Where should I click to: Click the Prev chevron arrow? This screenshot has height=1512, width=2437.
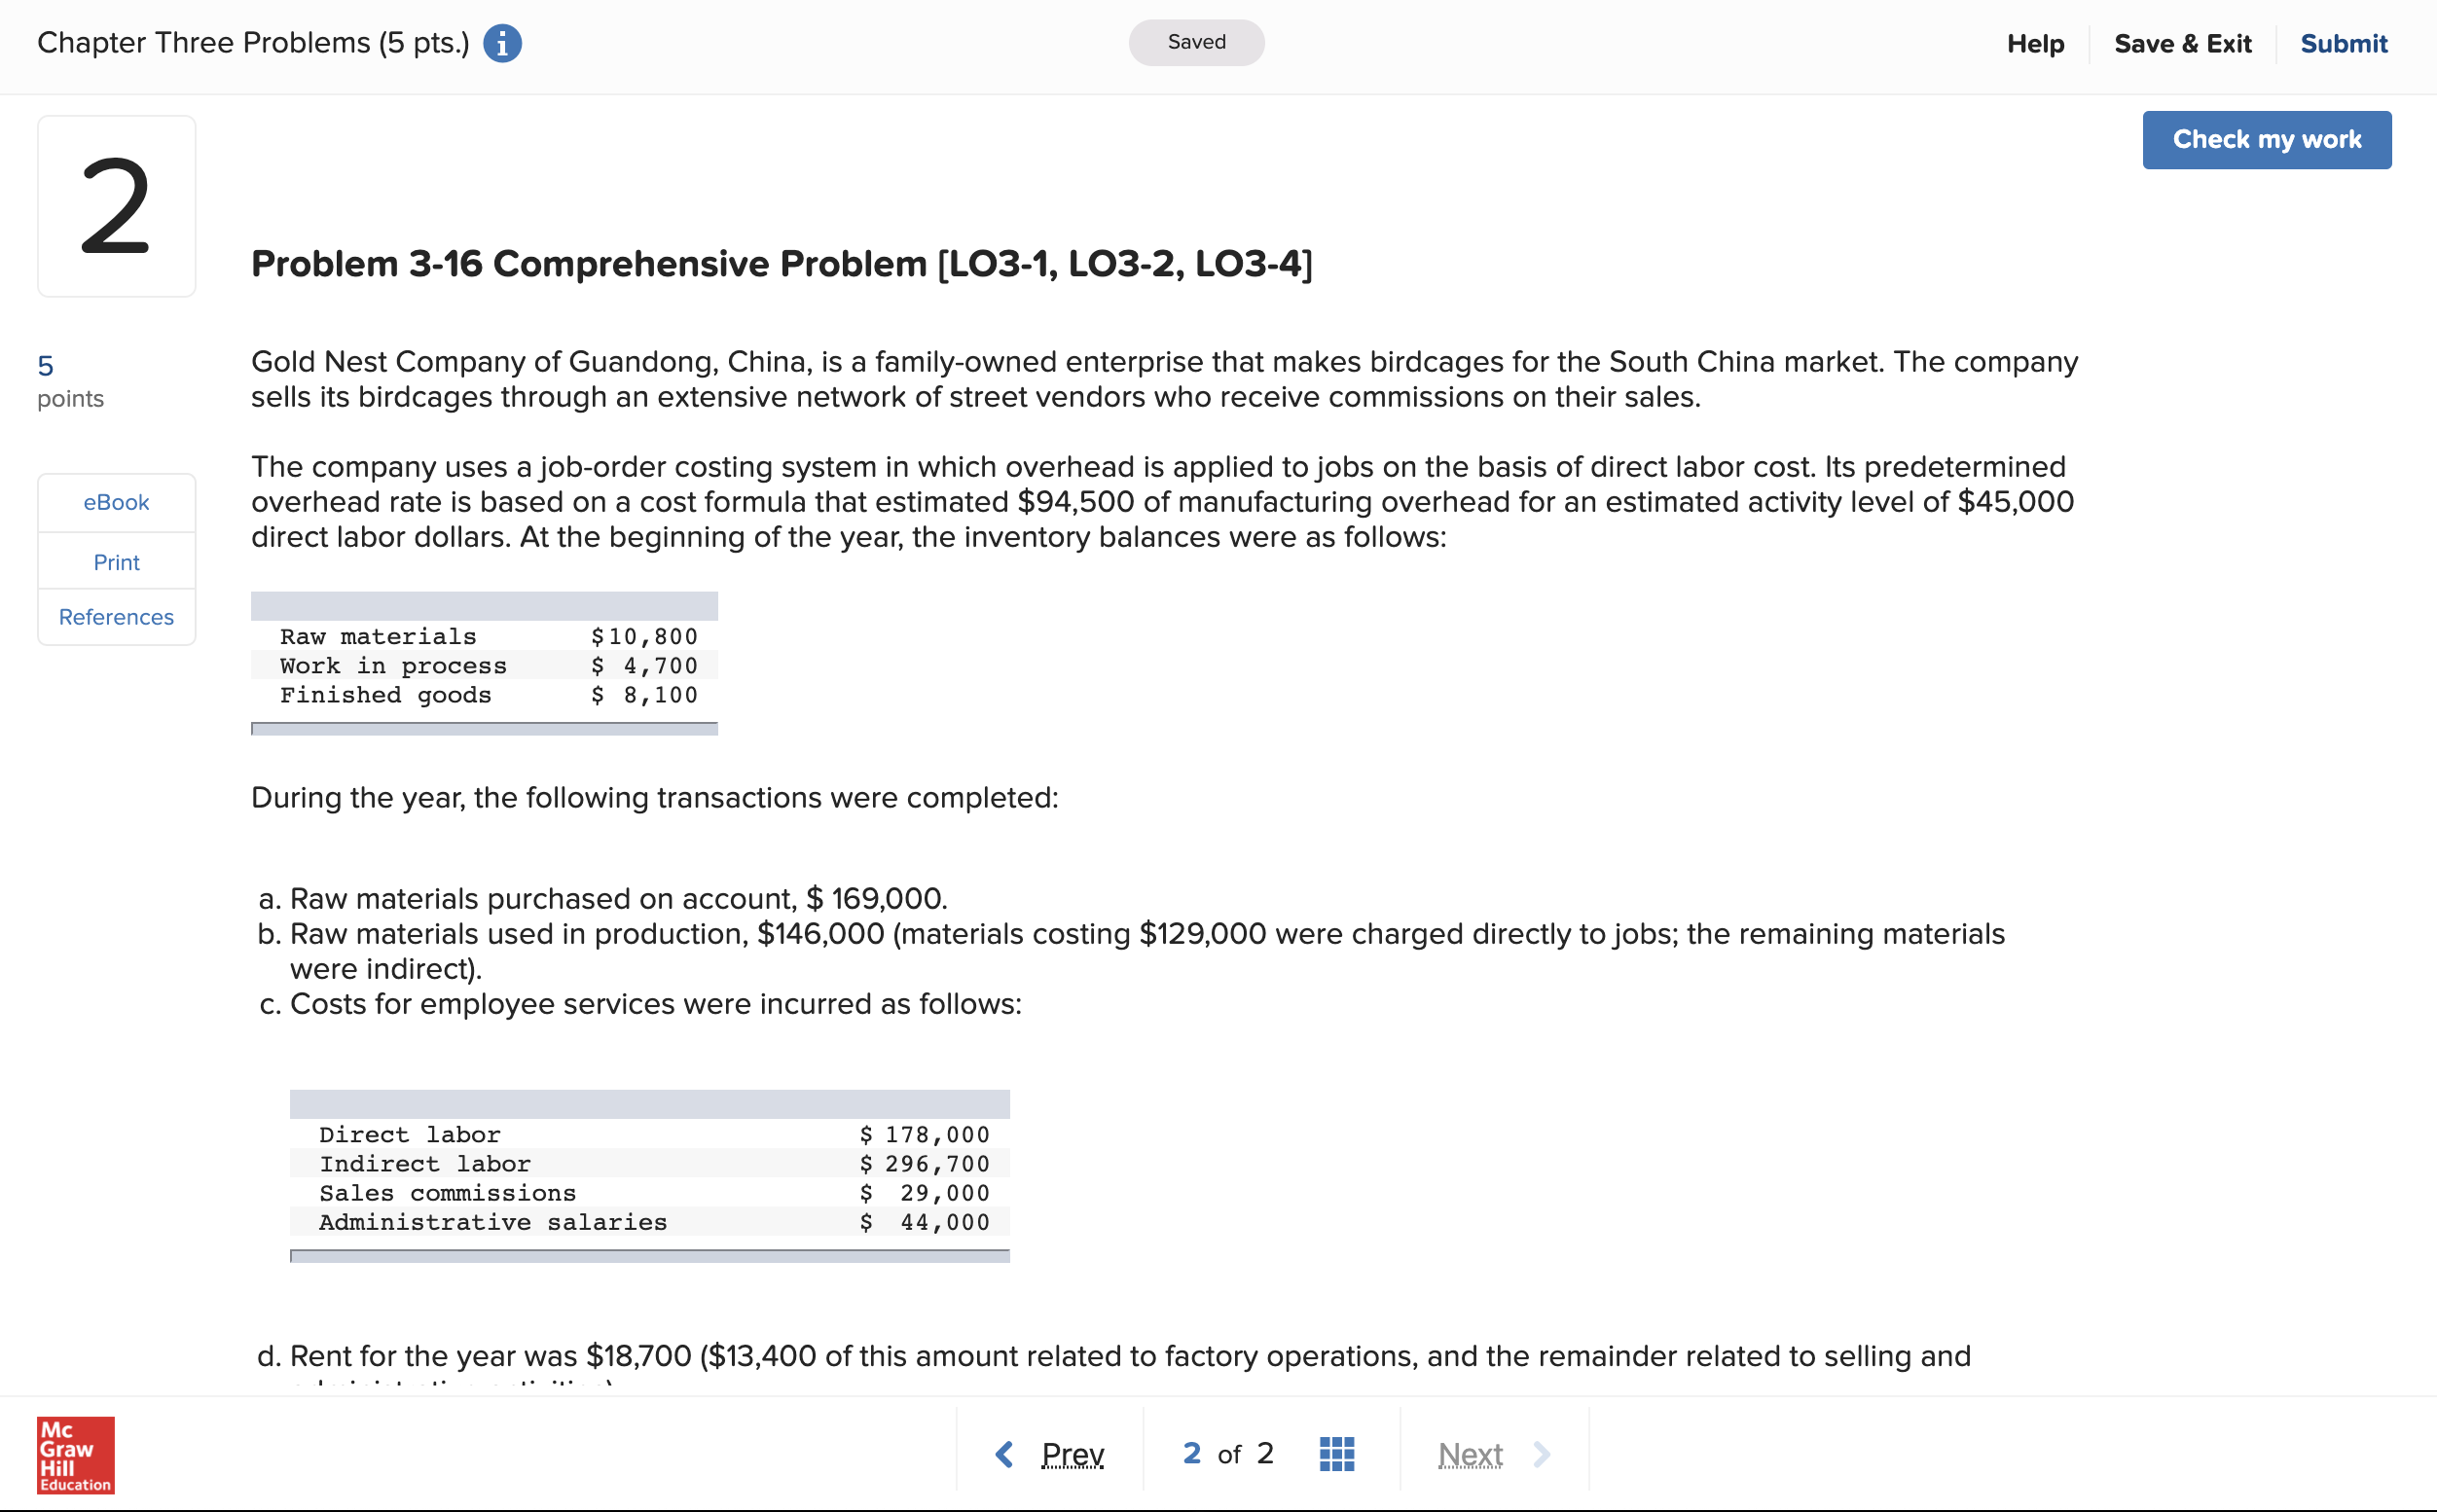[1005, 1455]
